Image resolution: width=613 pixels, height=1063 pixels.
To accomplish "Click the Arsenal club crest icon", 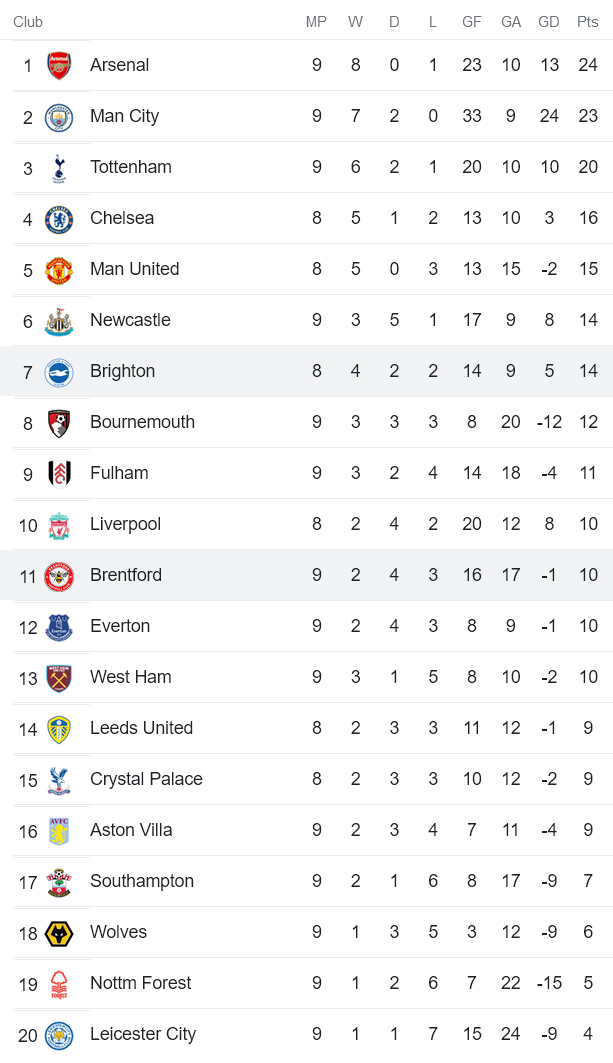I will (x=59, y=66).
